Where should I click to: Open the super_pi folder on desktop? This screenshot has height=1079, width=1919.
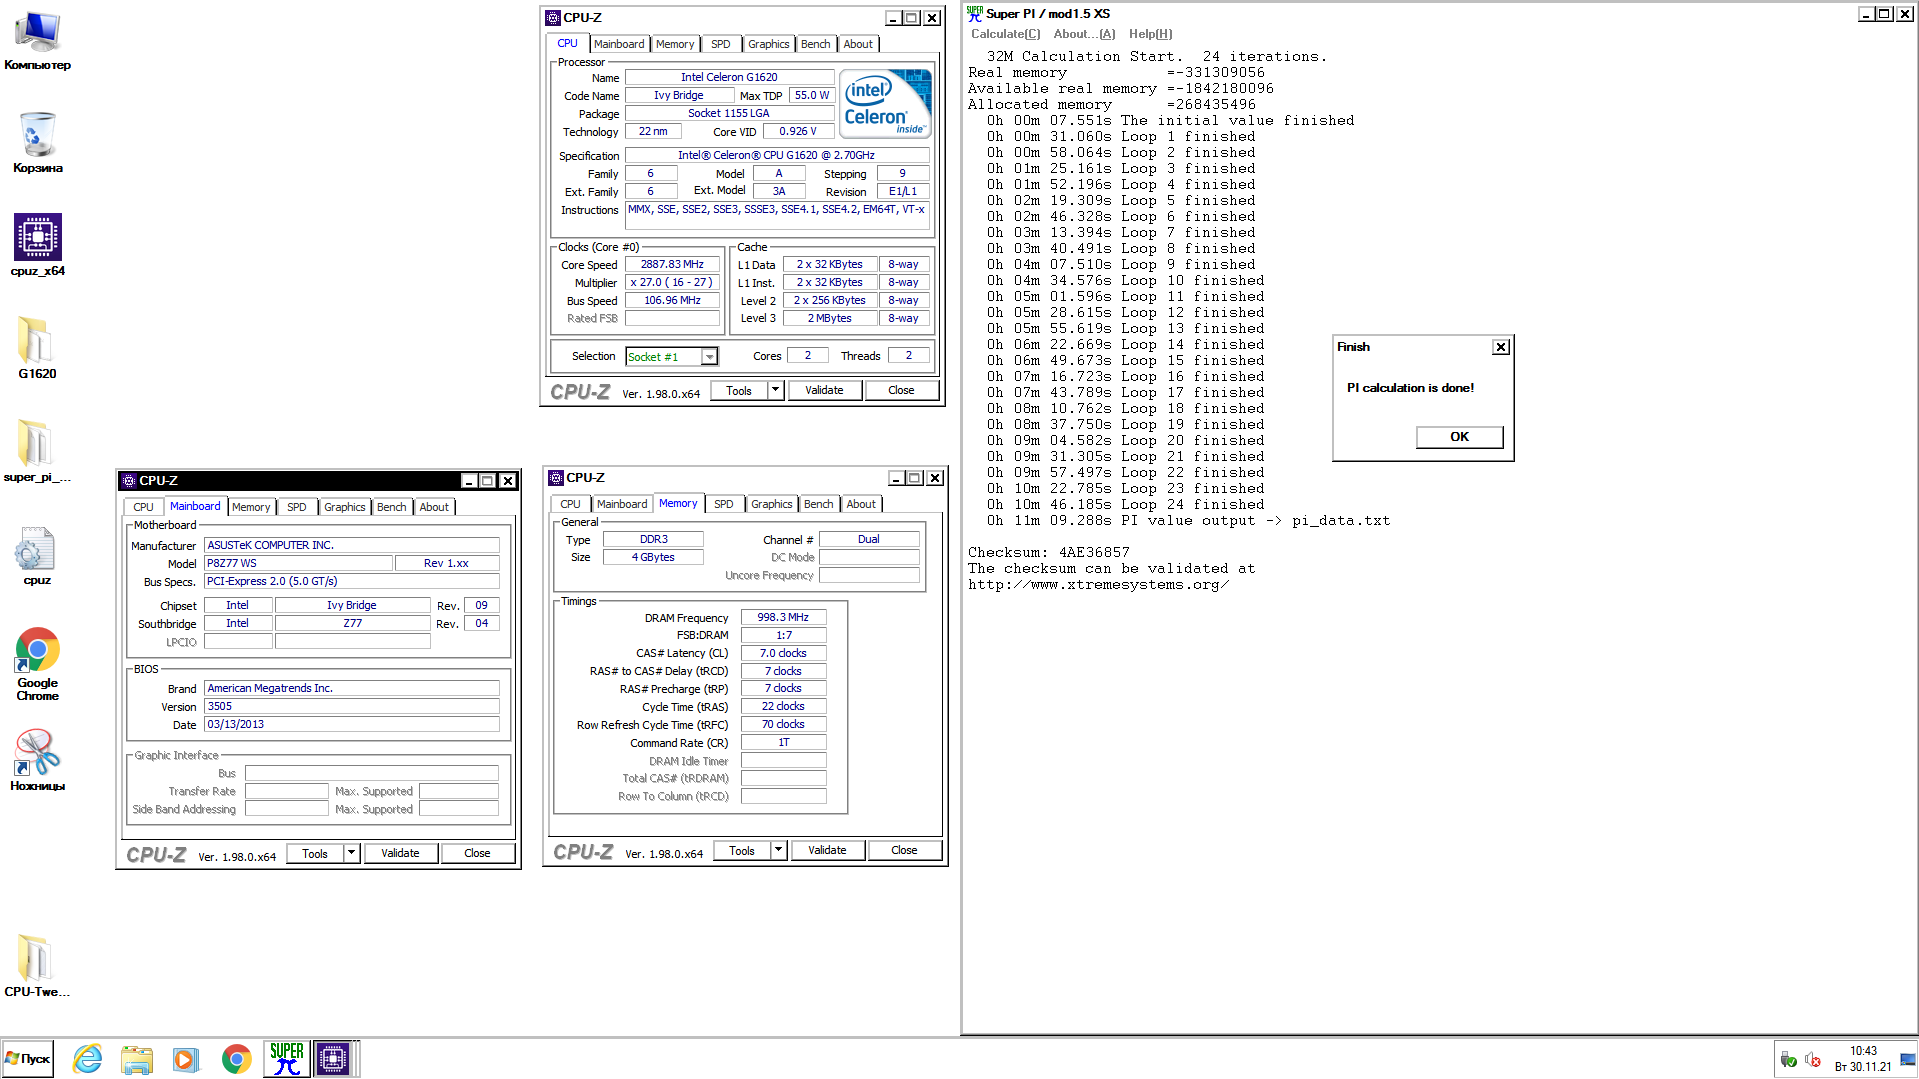click(x=37, y=451)
